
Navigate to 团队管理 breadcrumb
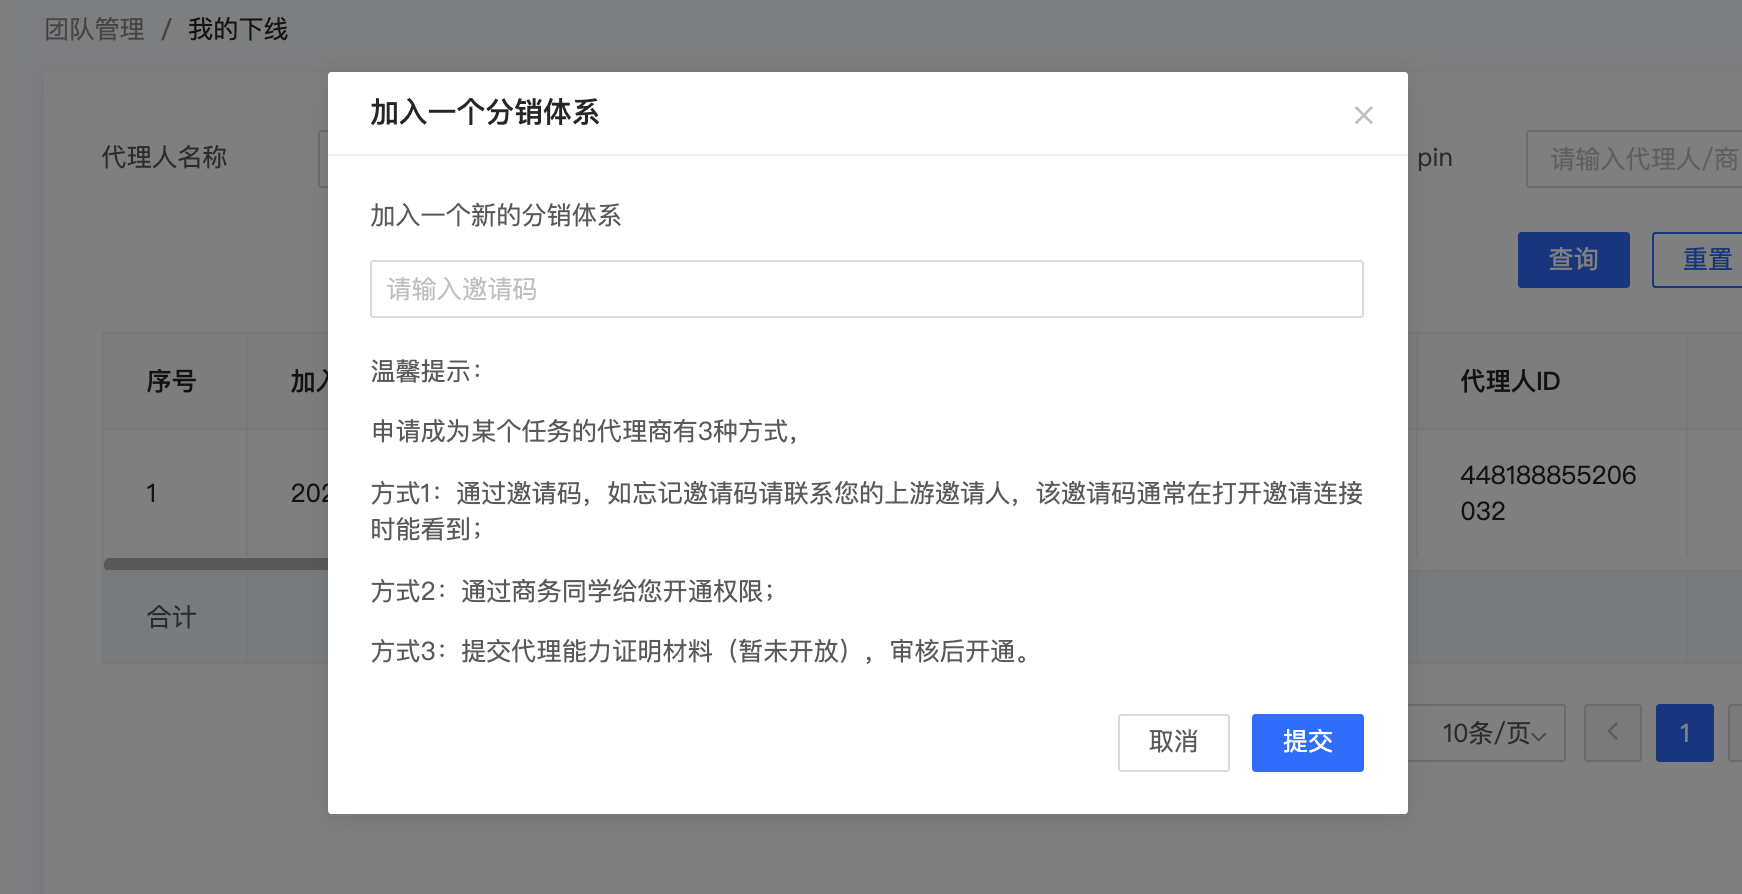[x=95, y=30]
